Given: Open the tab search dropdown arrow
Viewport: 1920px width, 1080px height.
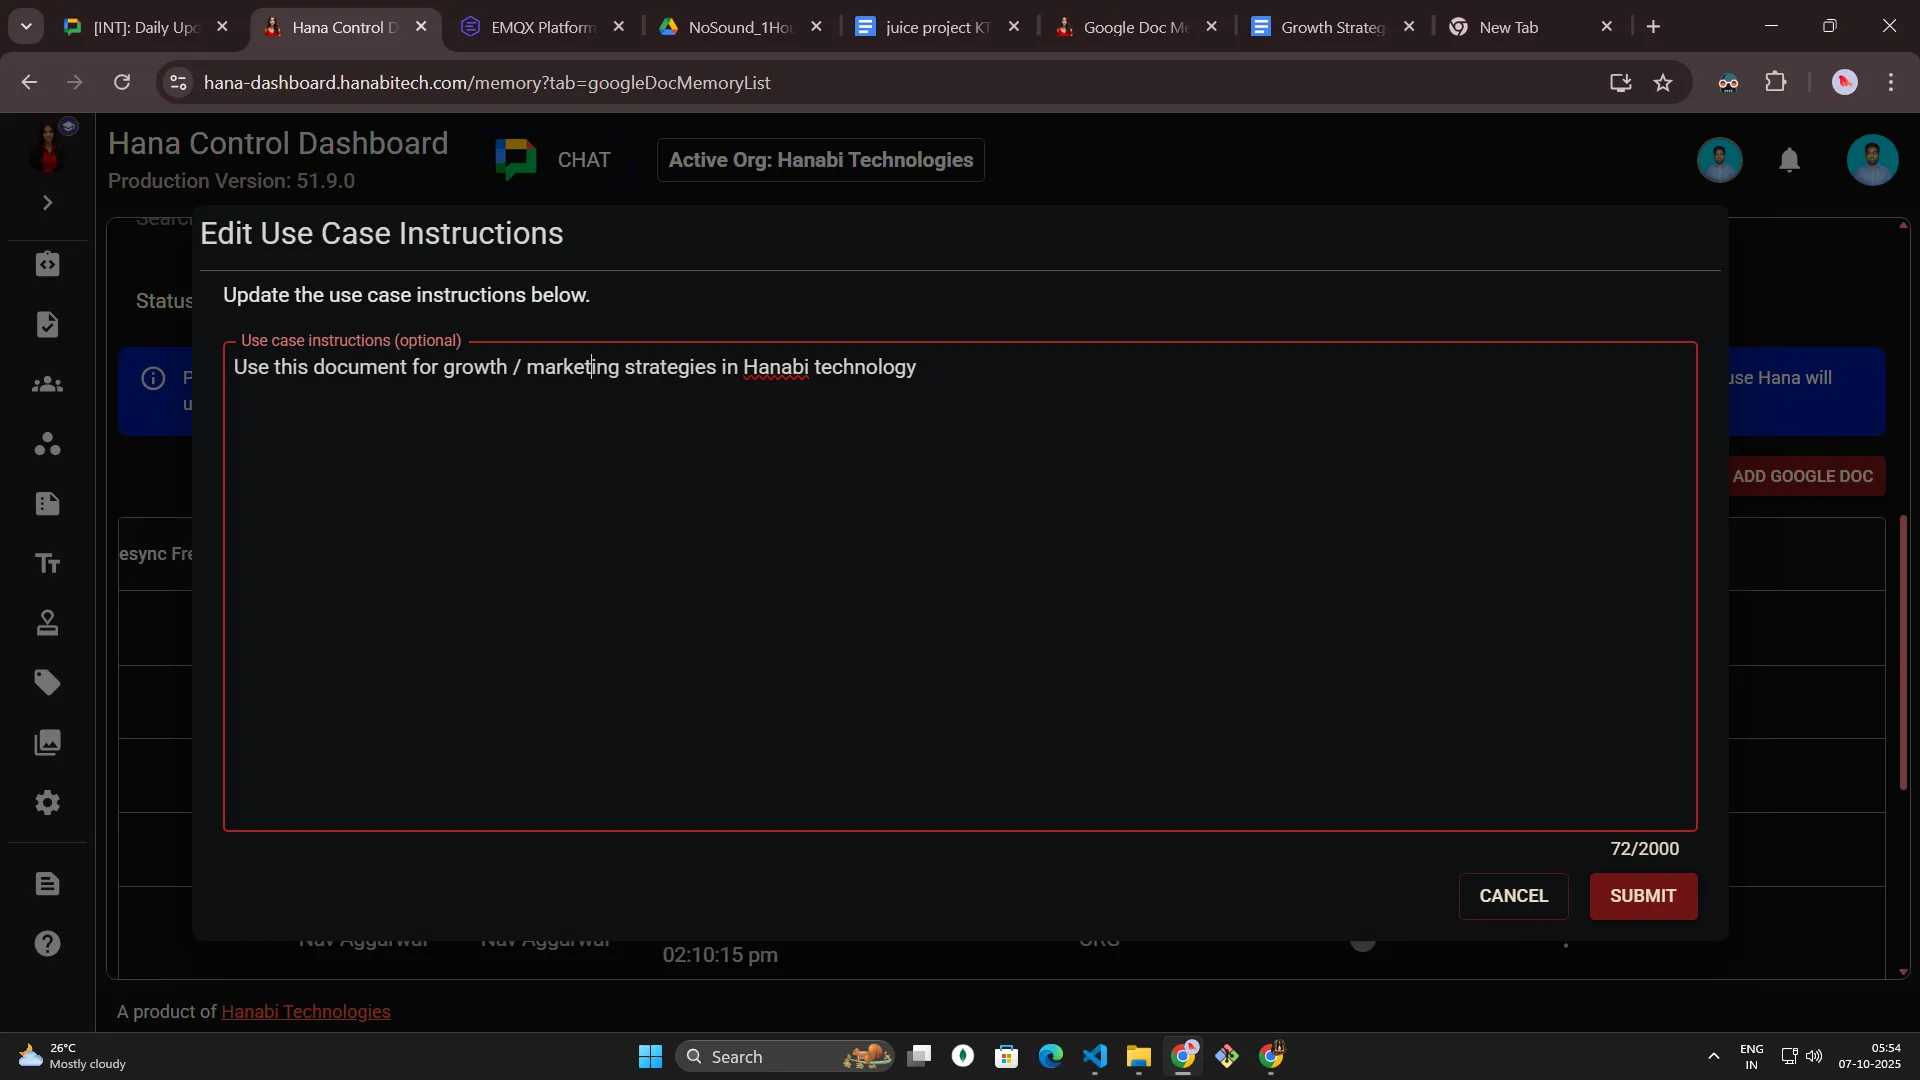Looking at the screenshot, I should click(26, 27).
